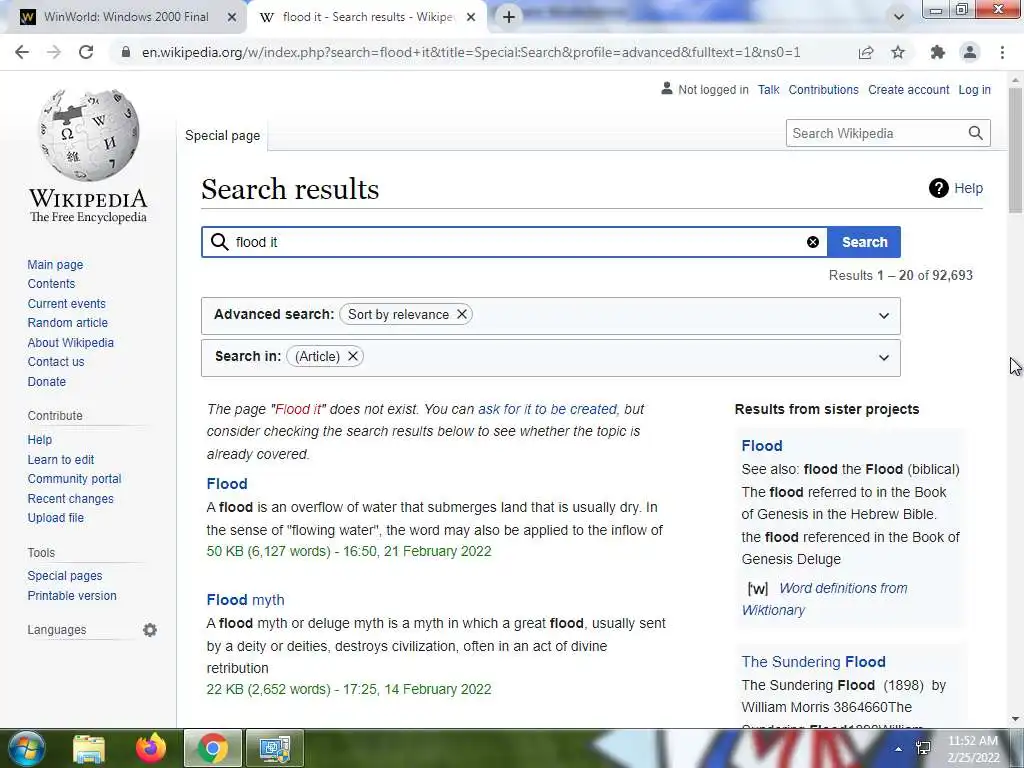Open Upload file
Screen dimensions: 1024x768
pos(56,518)
